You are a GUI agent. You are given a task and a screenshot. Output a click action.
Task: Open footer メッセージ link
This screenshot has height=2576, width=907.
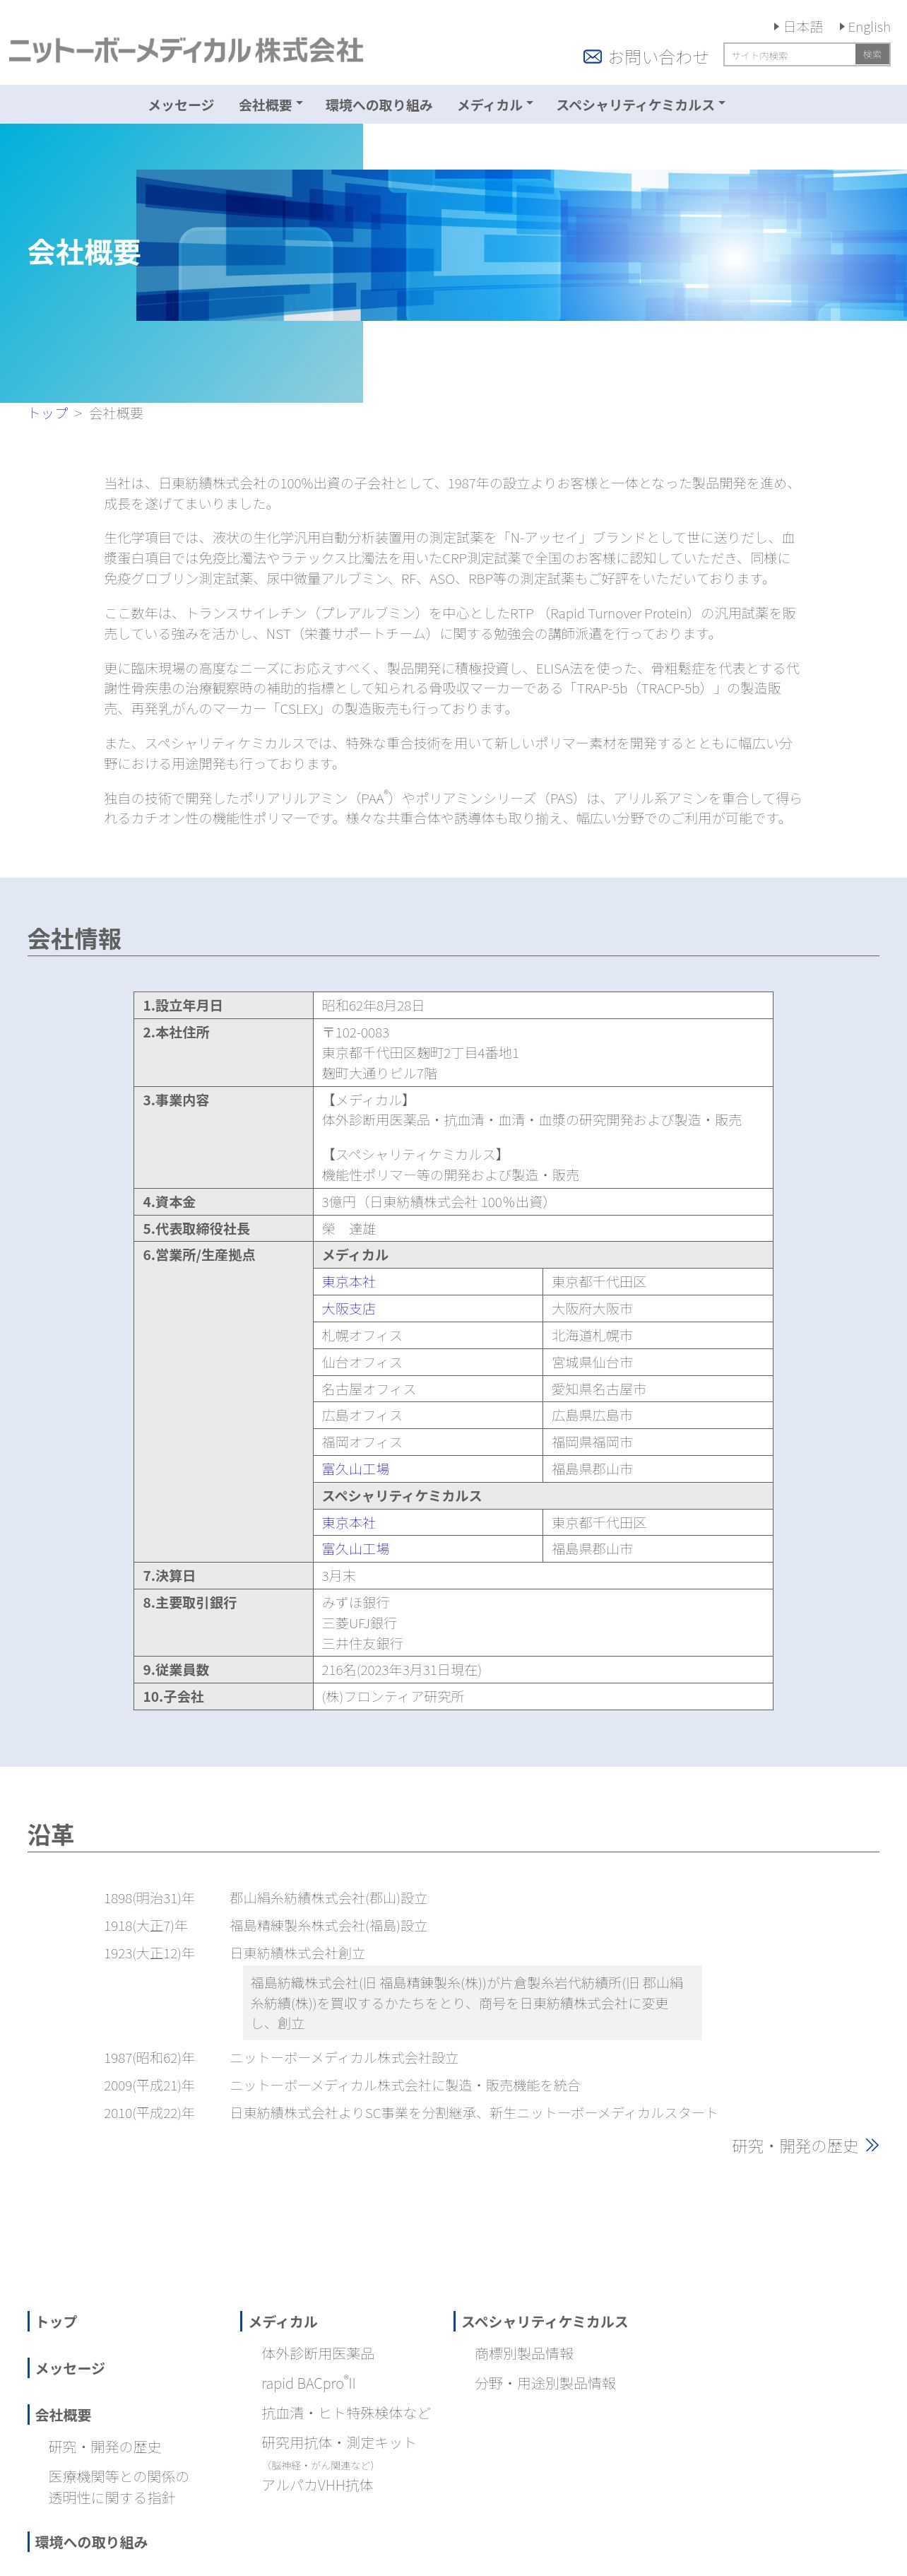click(x=70, y=2368)
